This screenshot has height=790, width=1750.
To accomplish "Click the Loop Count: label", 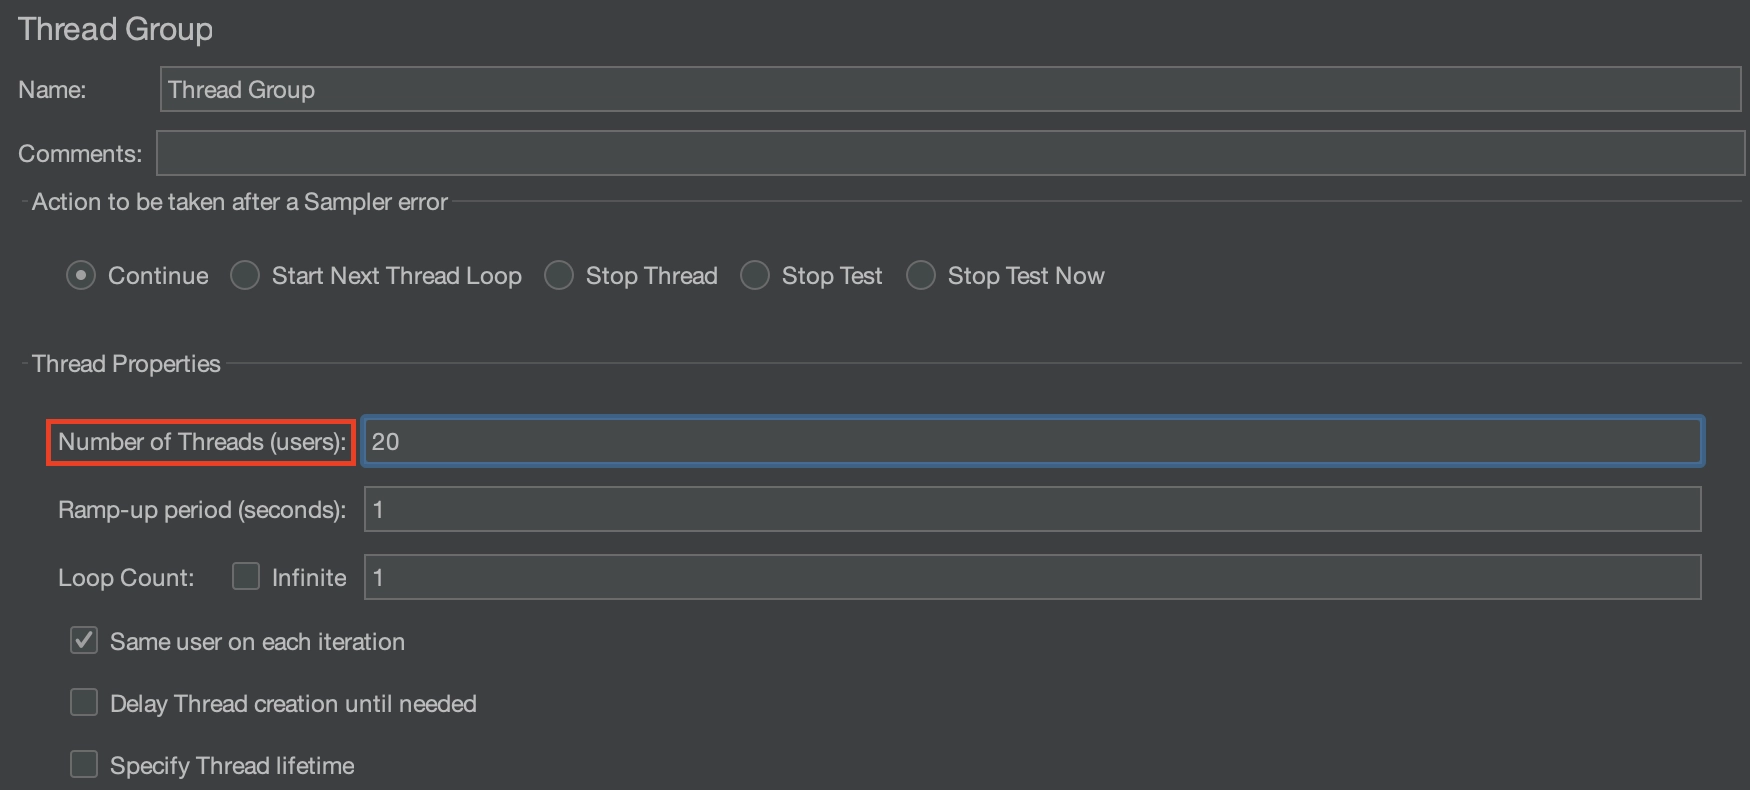I will pos(126,578).
